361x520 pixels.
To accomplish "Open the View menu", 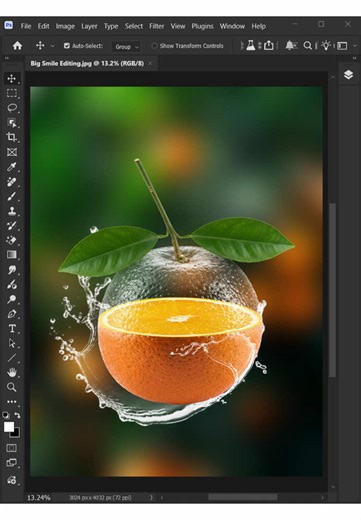I will click(x=178, y=26).
